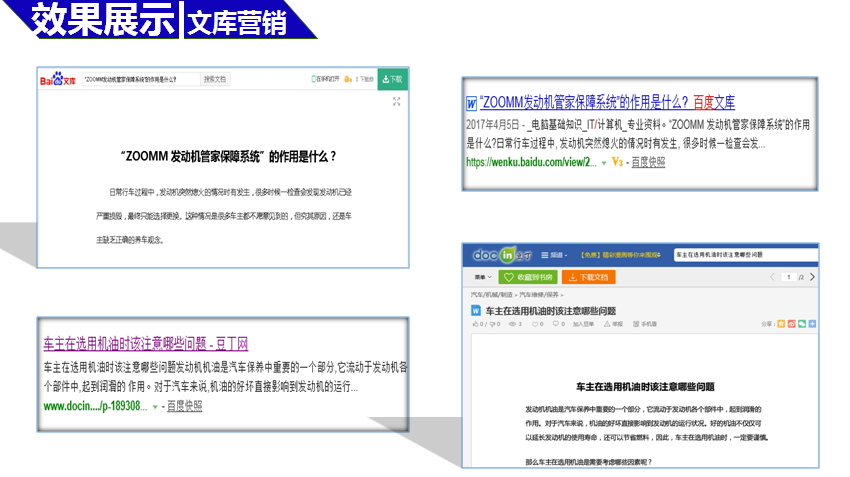The image size is (850, 477).
Task: Click the comment bubble icon
Action: coord(556,324)
